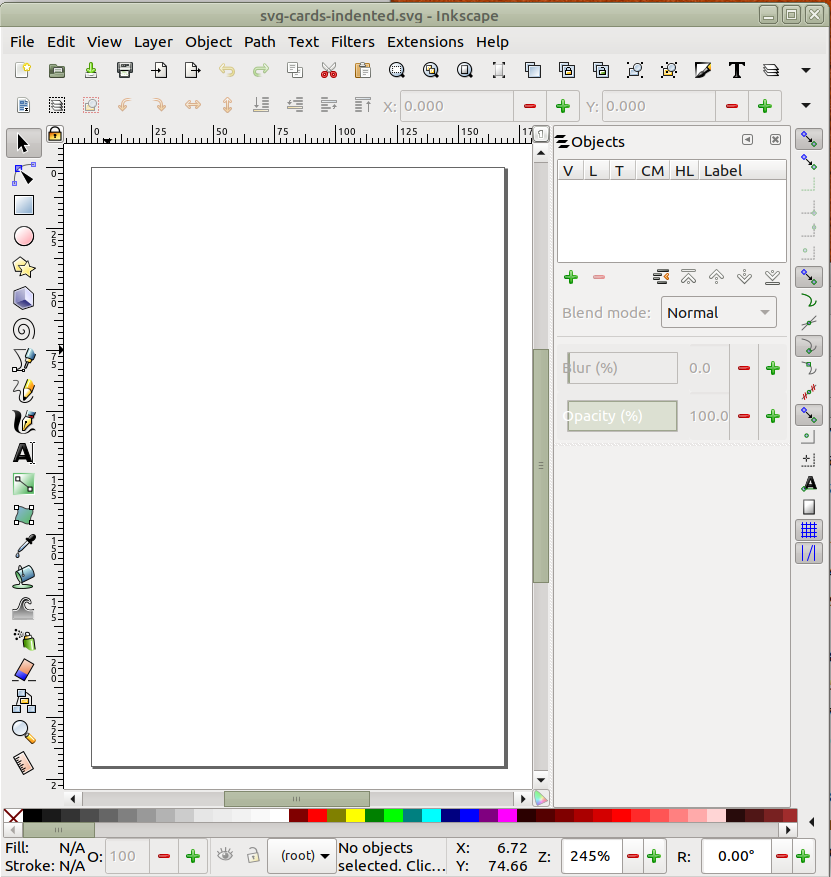Image resolution: width=831 pixels, height=877 pixels.
Task: Click the Paste clipboard icon
Action: coord(363,70)
